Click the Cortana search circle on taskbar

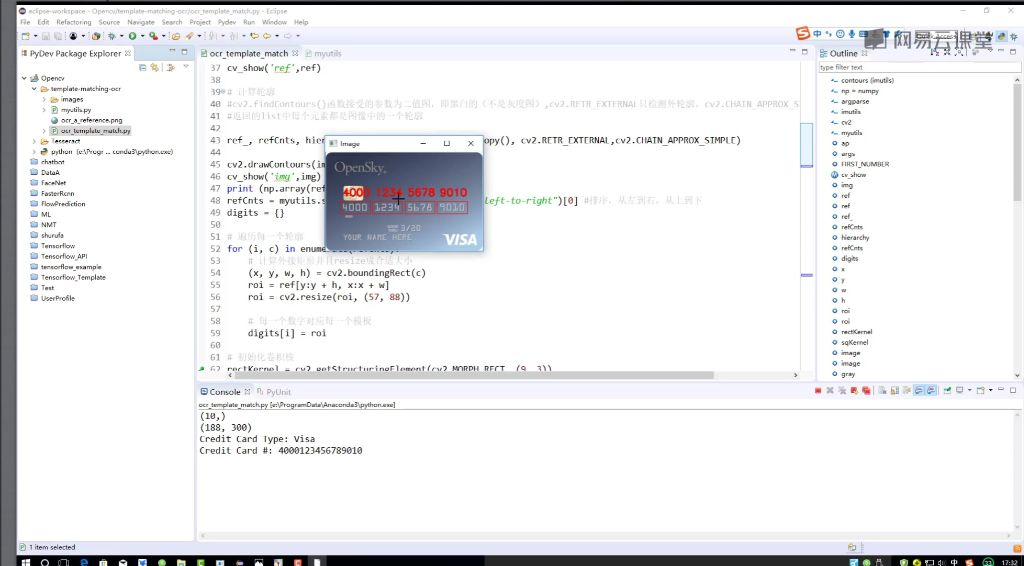click(44, 561)
